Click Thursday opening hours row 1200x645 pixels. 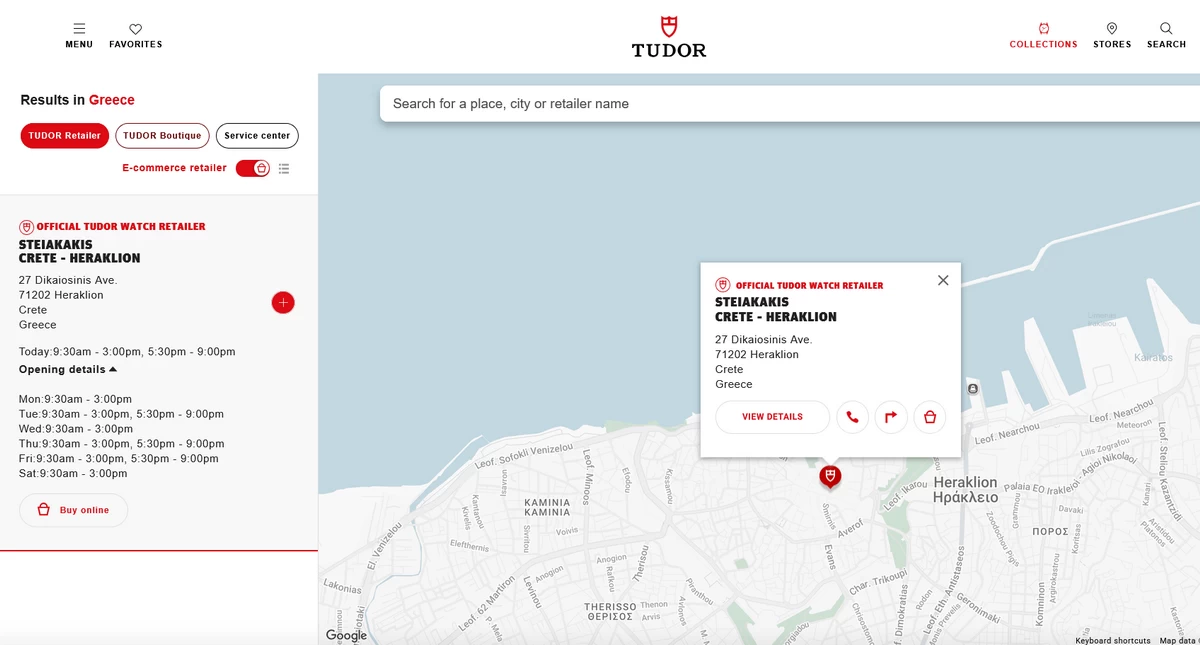coord(122,444)
